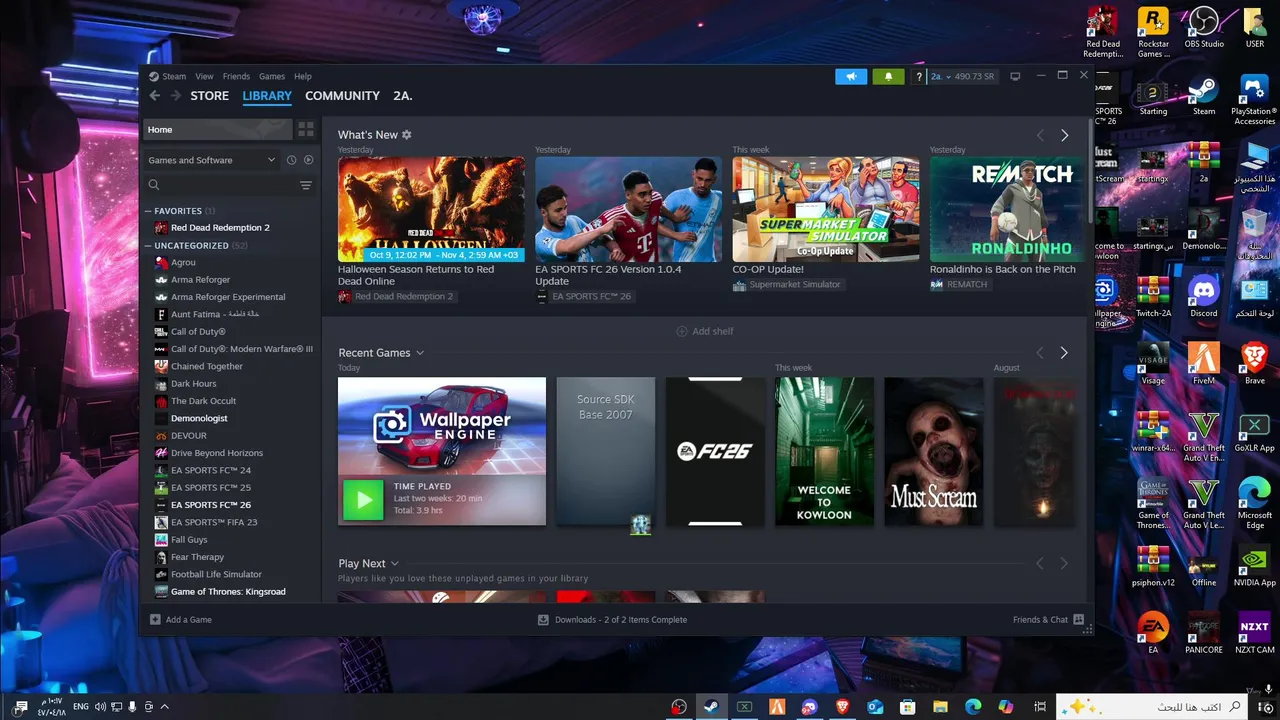1280x720 pixels.
Task: Collapse the UNCATEGORIZED category
Action: (x=147, y=245)
